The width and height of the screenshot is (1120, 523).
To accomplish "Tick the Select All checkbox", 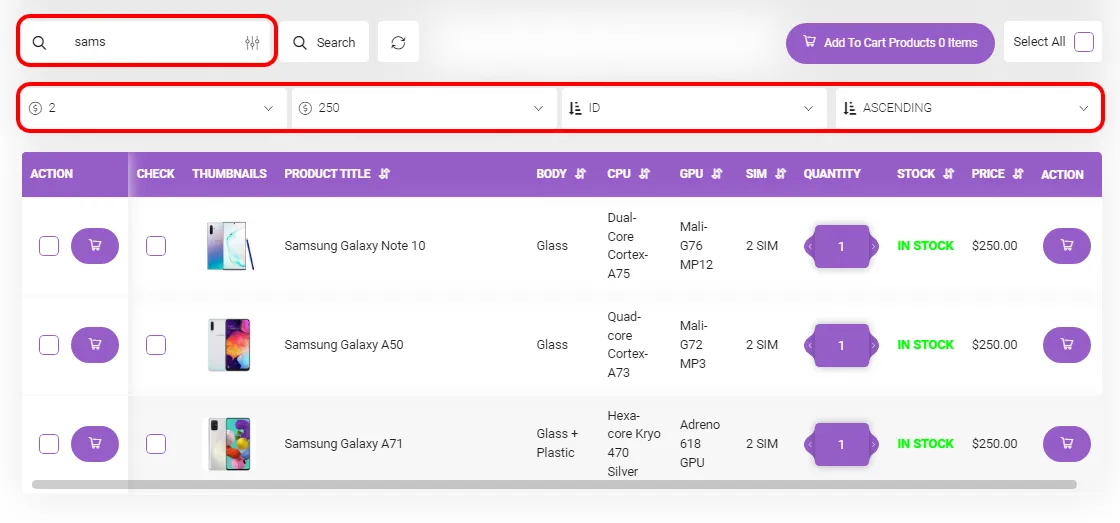I will [1084, 42].
